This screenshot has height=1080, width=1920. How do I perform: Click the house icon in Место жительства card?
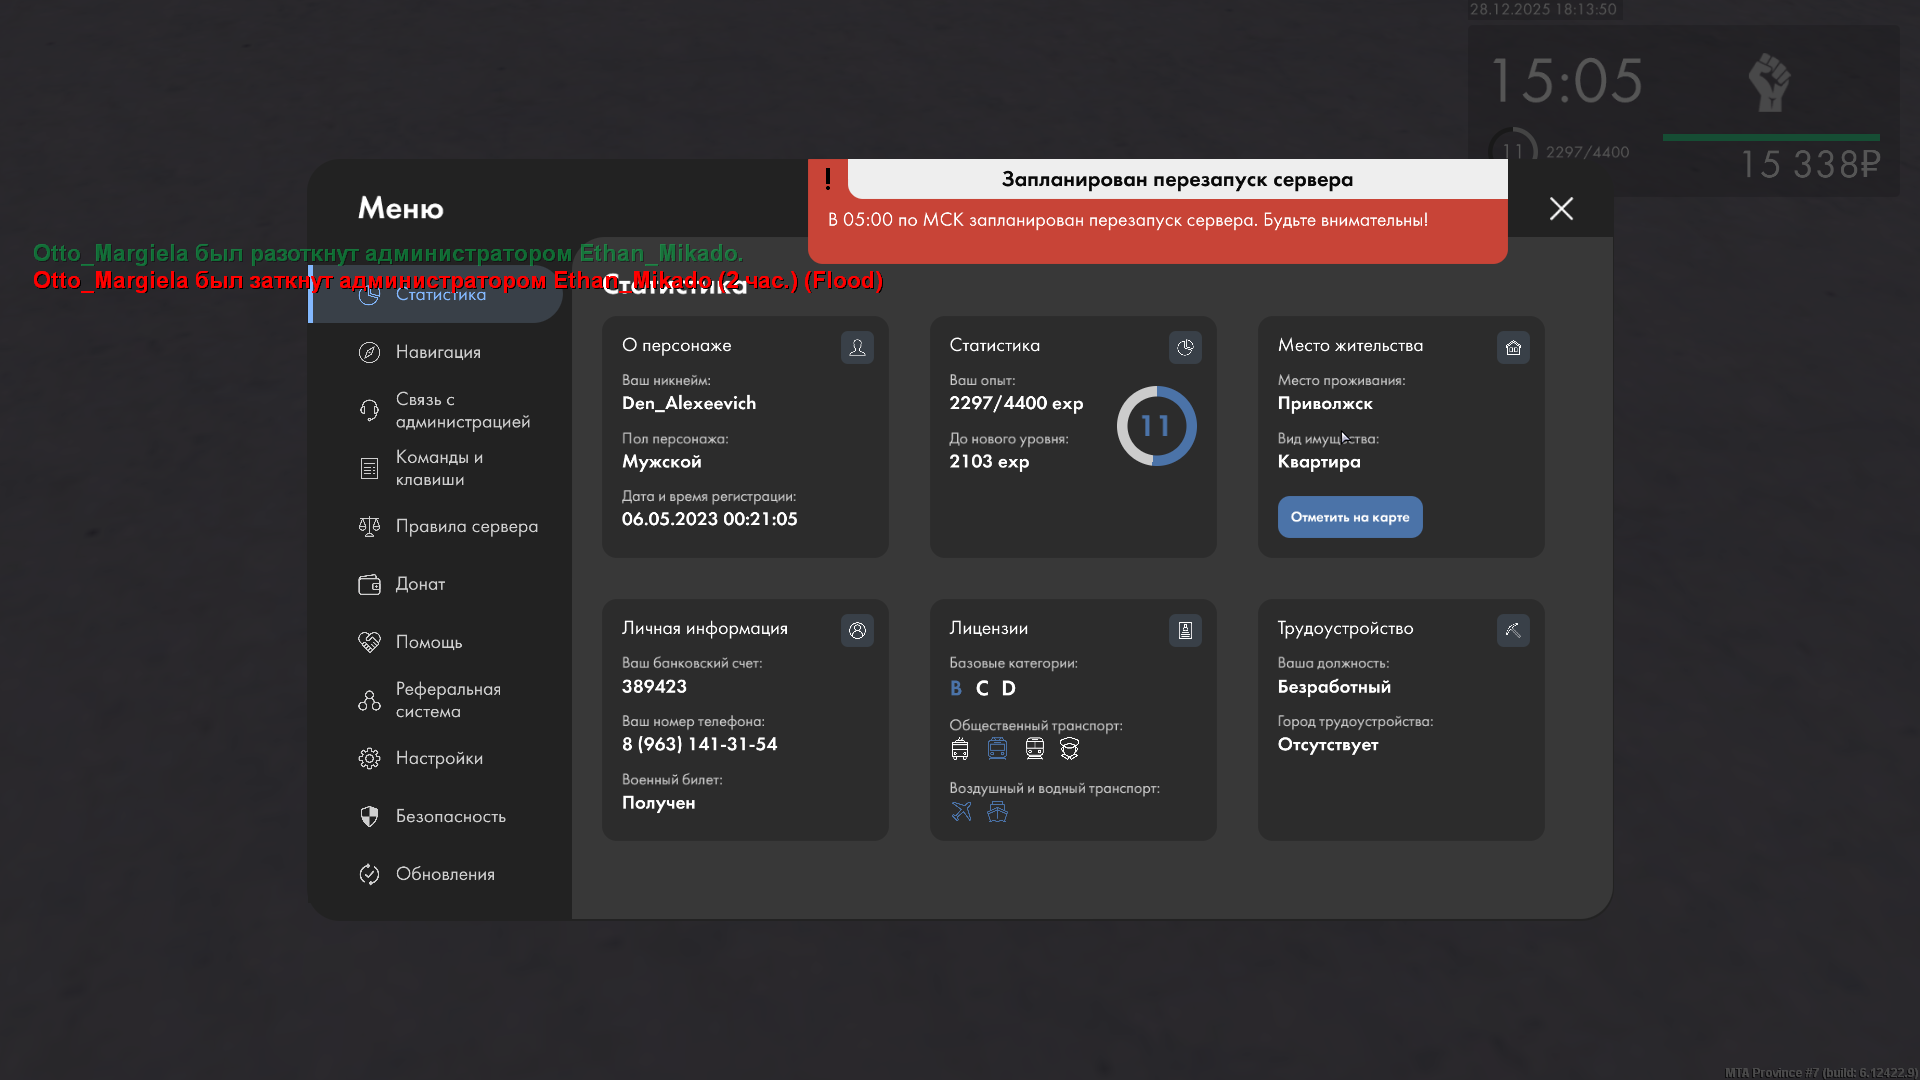point(1513,347)
